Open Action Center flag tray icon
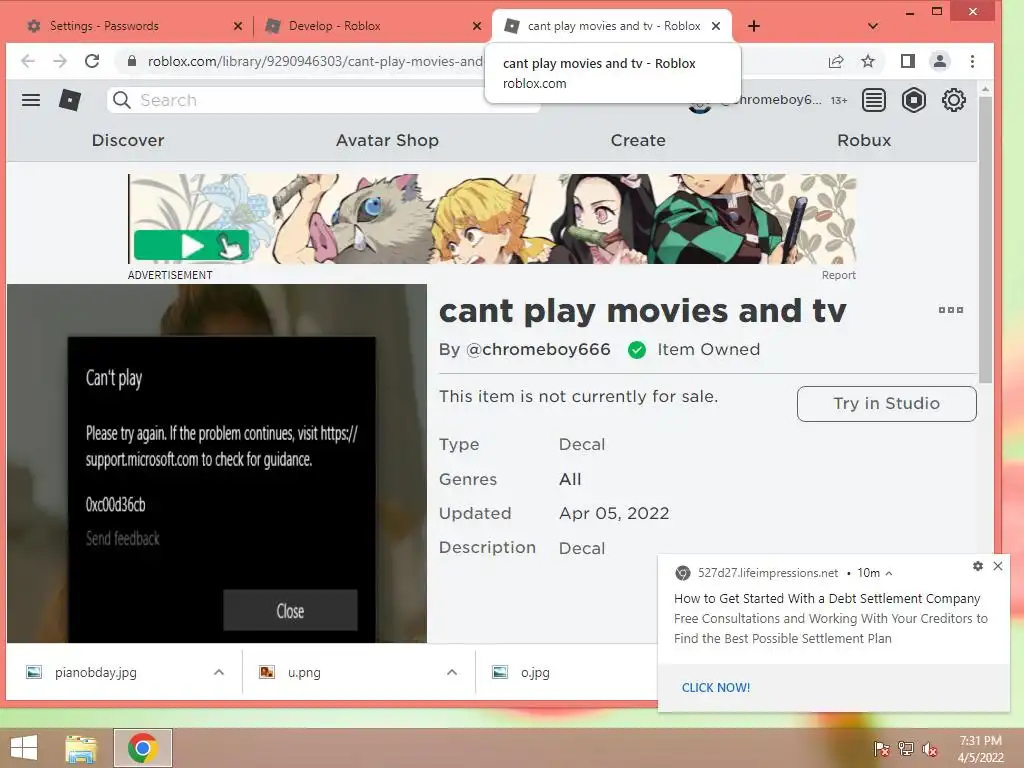The width and height of the screenshot is (1024, 768). click(x=882, y=749)
